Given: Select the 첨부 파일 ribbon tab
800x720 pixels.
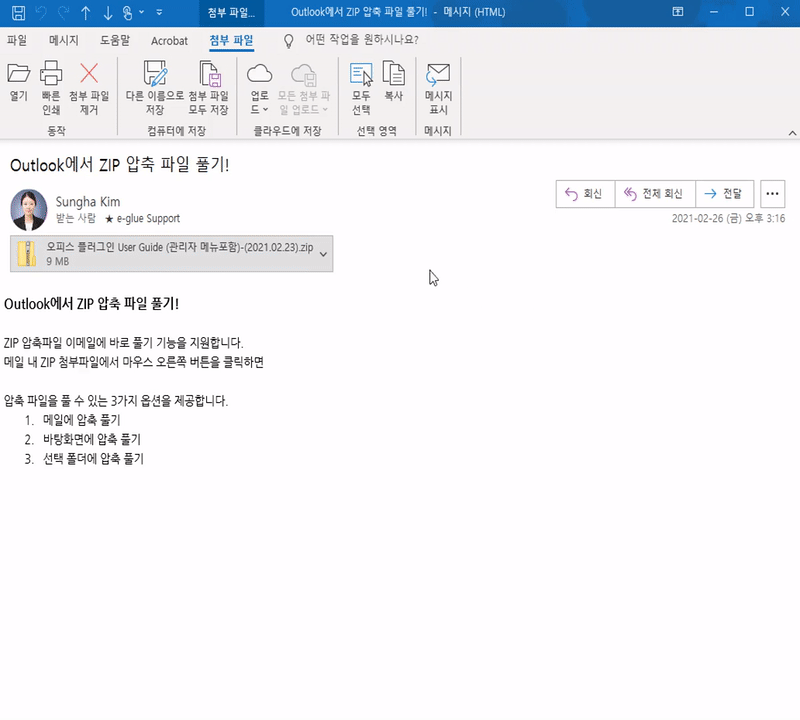Looking at the screenshot, I should coord(232,40).
